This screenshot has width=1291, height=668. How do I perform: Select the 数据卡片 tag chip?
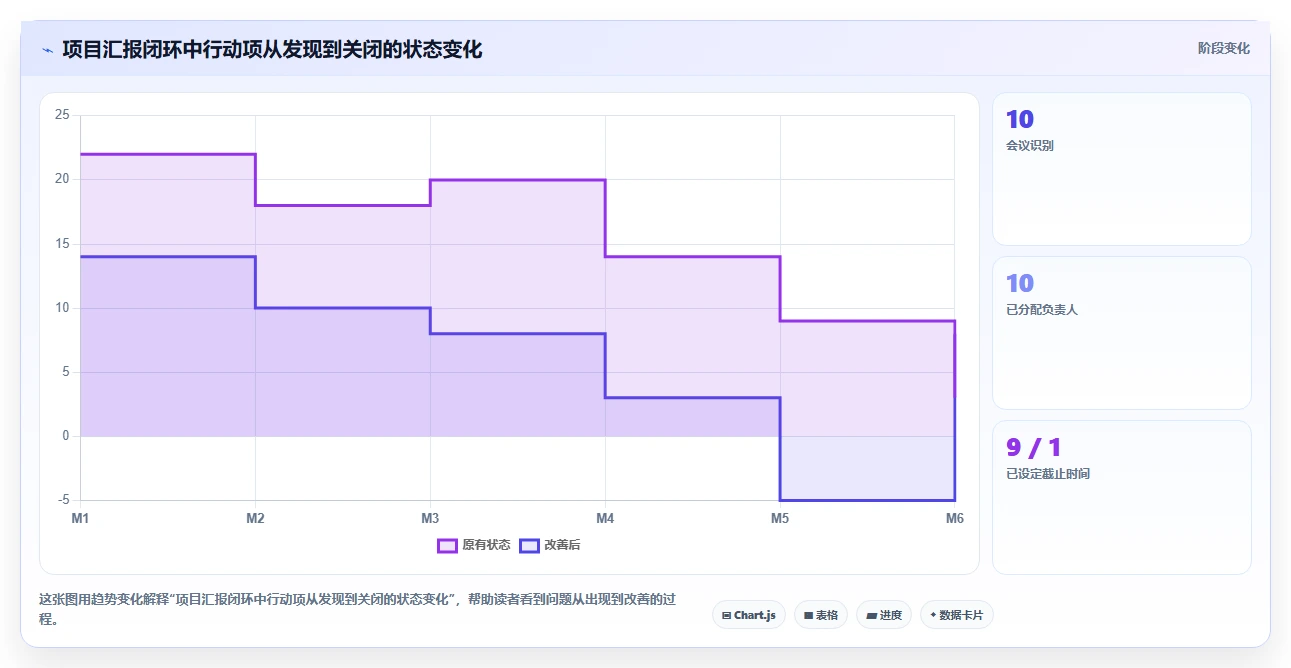tap(957, 615)
